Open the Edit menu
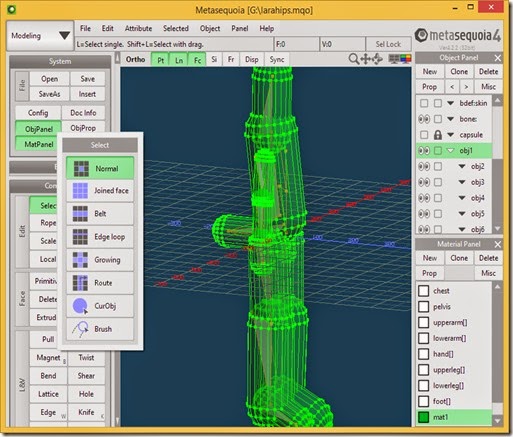Image resolution: width=513 pixels, height=437 pixels. [108, 29]
